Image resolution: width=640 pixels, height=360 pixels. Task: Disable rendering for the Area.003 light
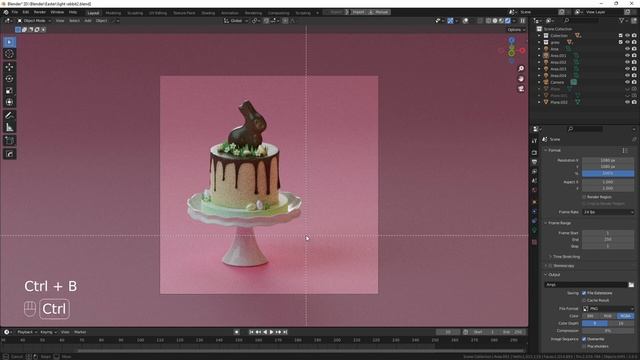[x=634, y=69]
